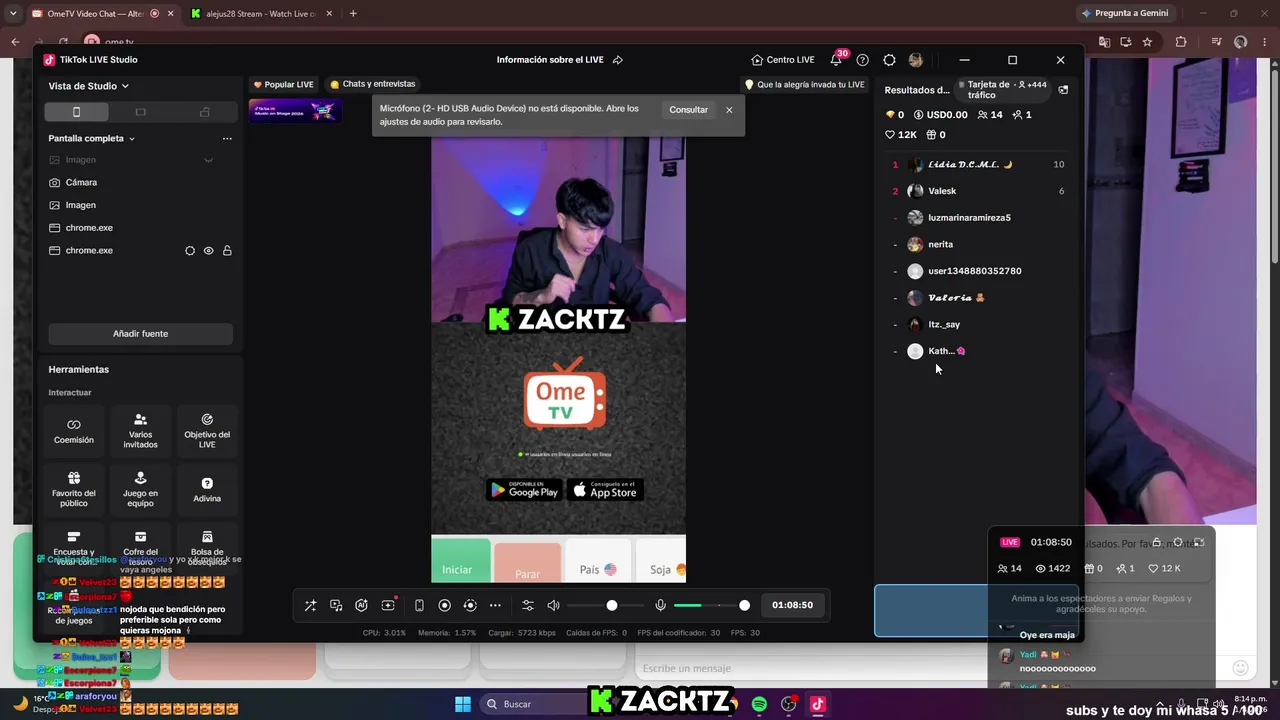Open more options in bottom toolbar
The height and width of the screenshot is (720, 1280).
coord(495,605)
